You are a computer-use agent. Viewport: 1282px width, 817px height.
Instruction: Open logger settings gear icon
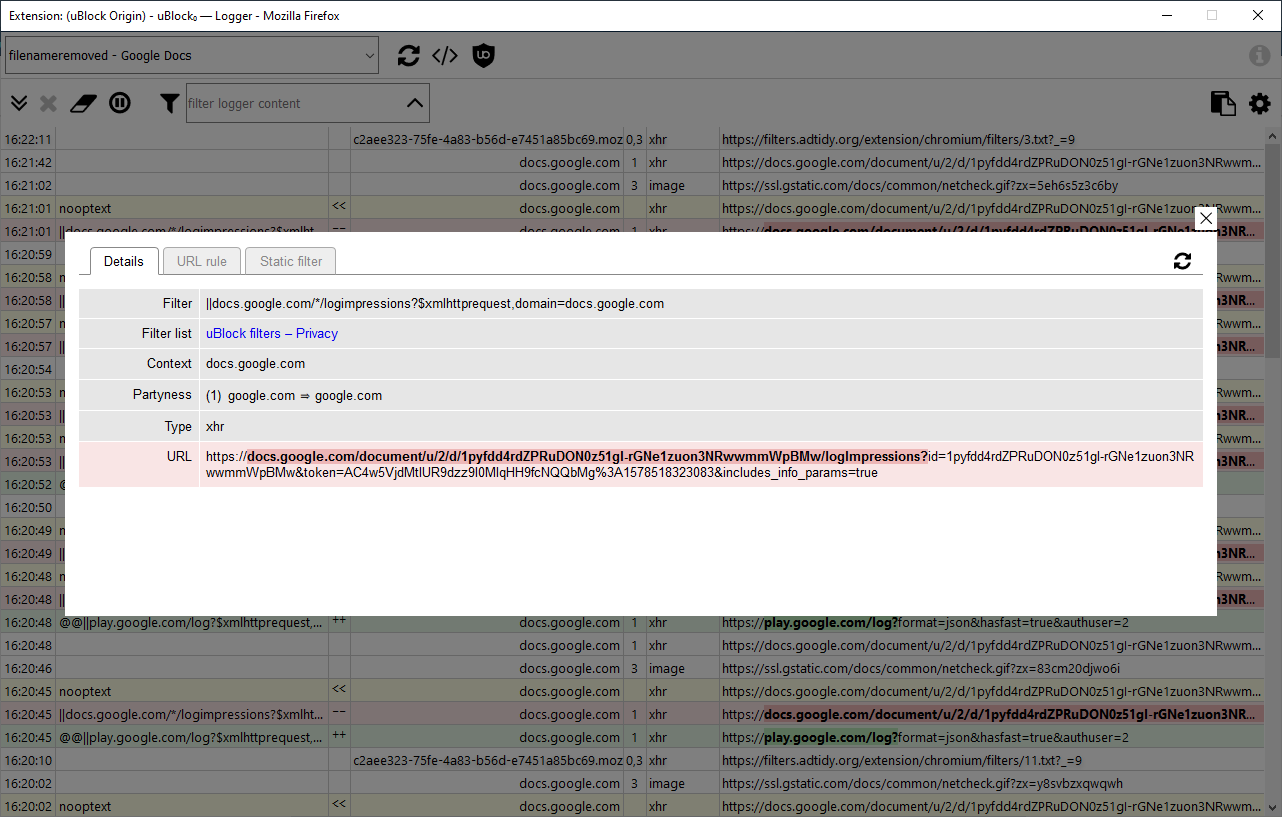pos(1259,103)
